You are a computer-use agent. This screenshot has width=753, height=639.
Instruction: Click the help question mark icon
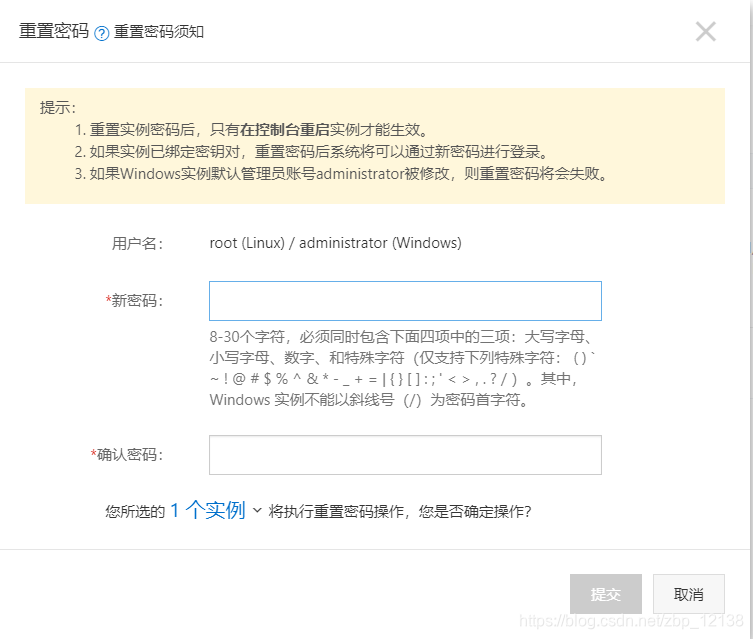tap(102, 33)
